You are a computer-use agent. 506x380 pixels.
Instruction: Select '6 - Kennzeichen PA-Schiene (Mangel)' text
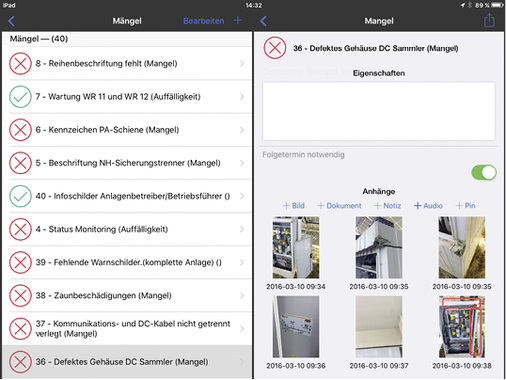[107, 130]
